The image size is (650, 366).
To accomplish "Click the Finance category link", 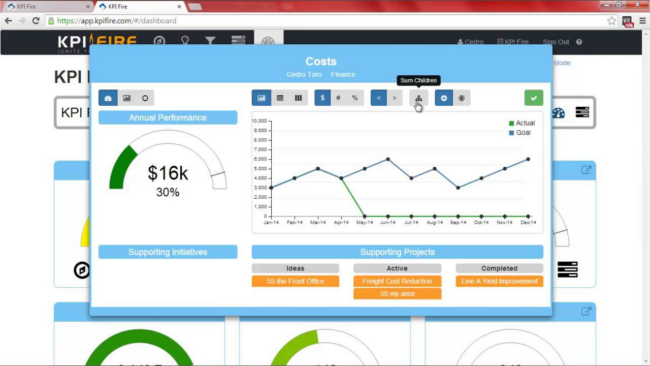I will coord(343,75).
